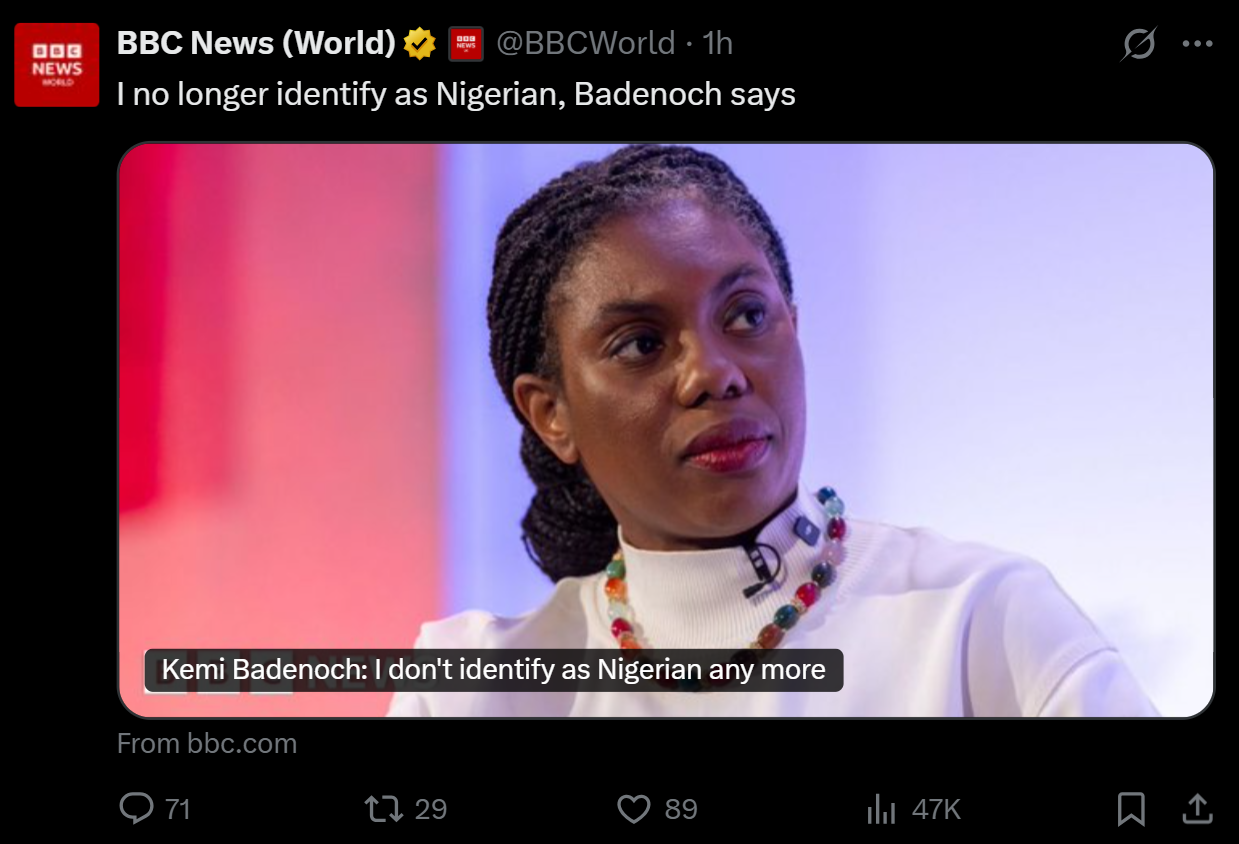Click the 1h timestamp
The image size is (1239, 844).
(x=718, y=43)
